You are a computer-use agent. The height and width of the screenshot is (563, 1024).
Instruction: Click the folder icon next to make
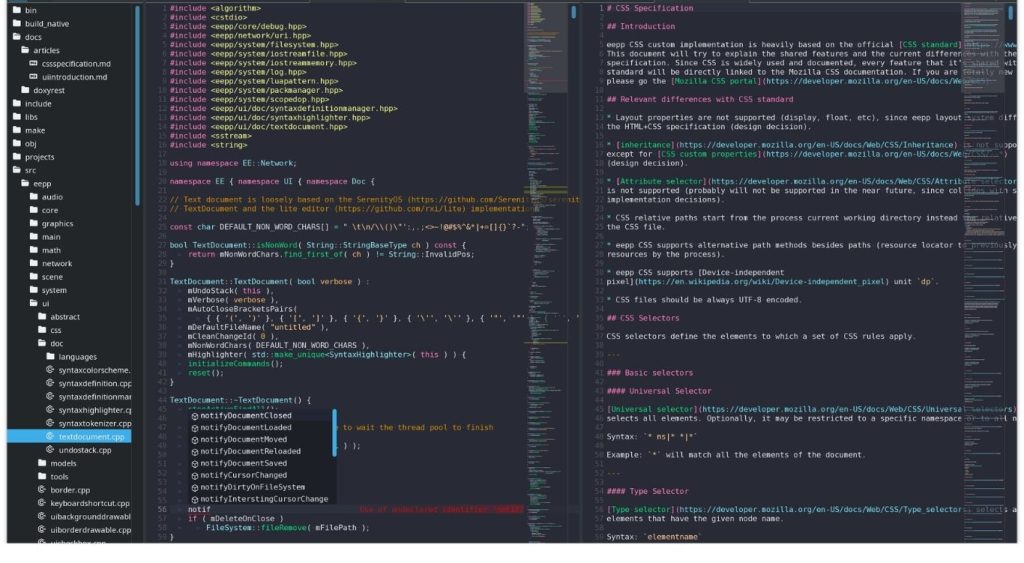pos(17,130)
